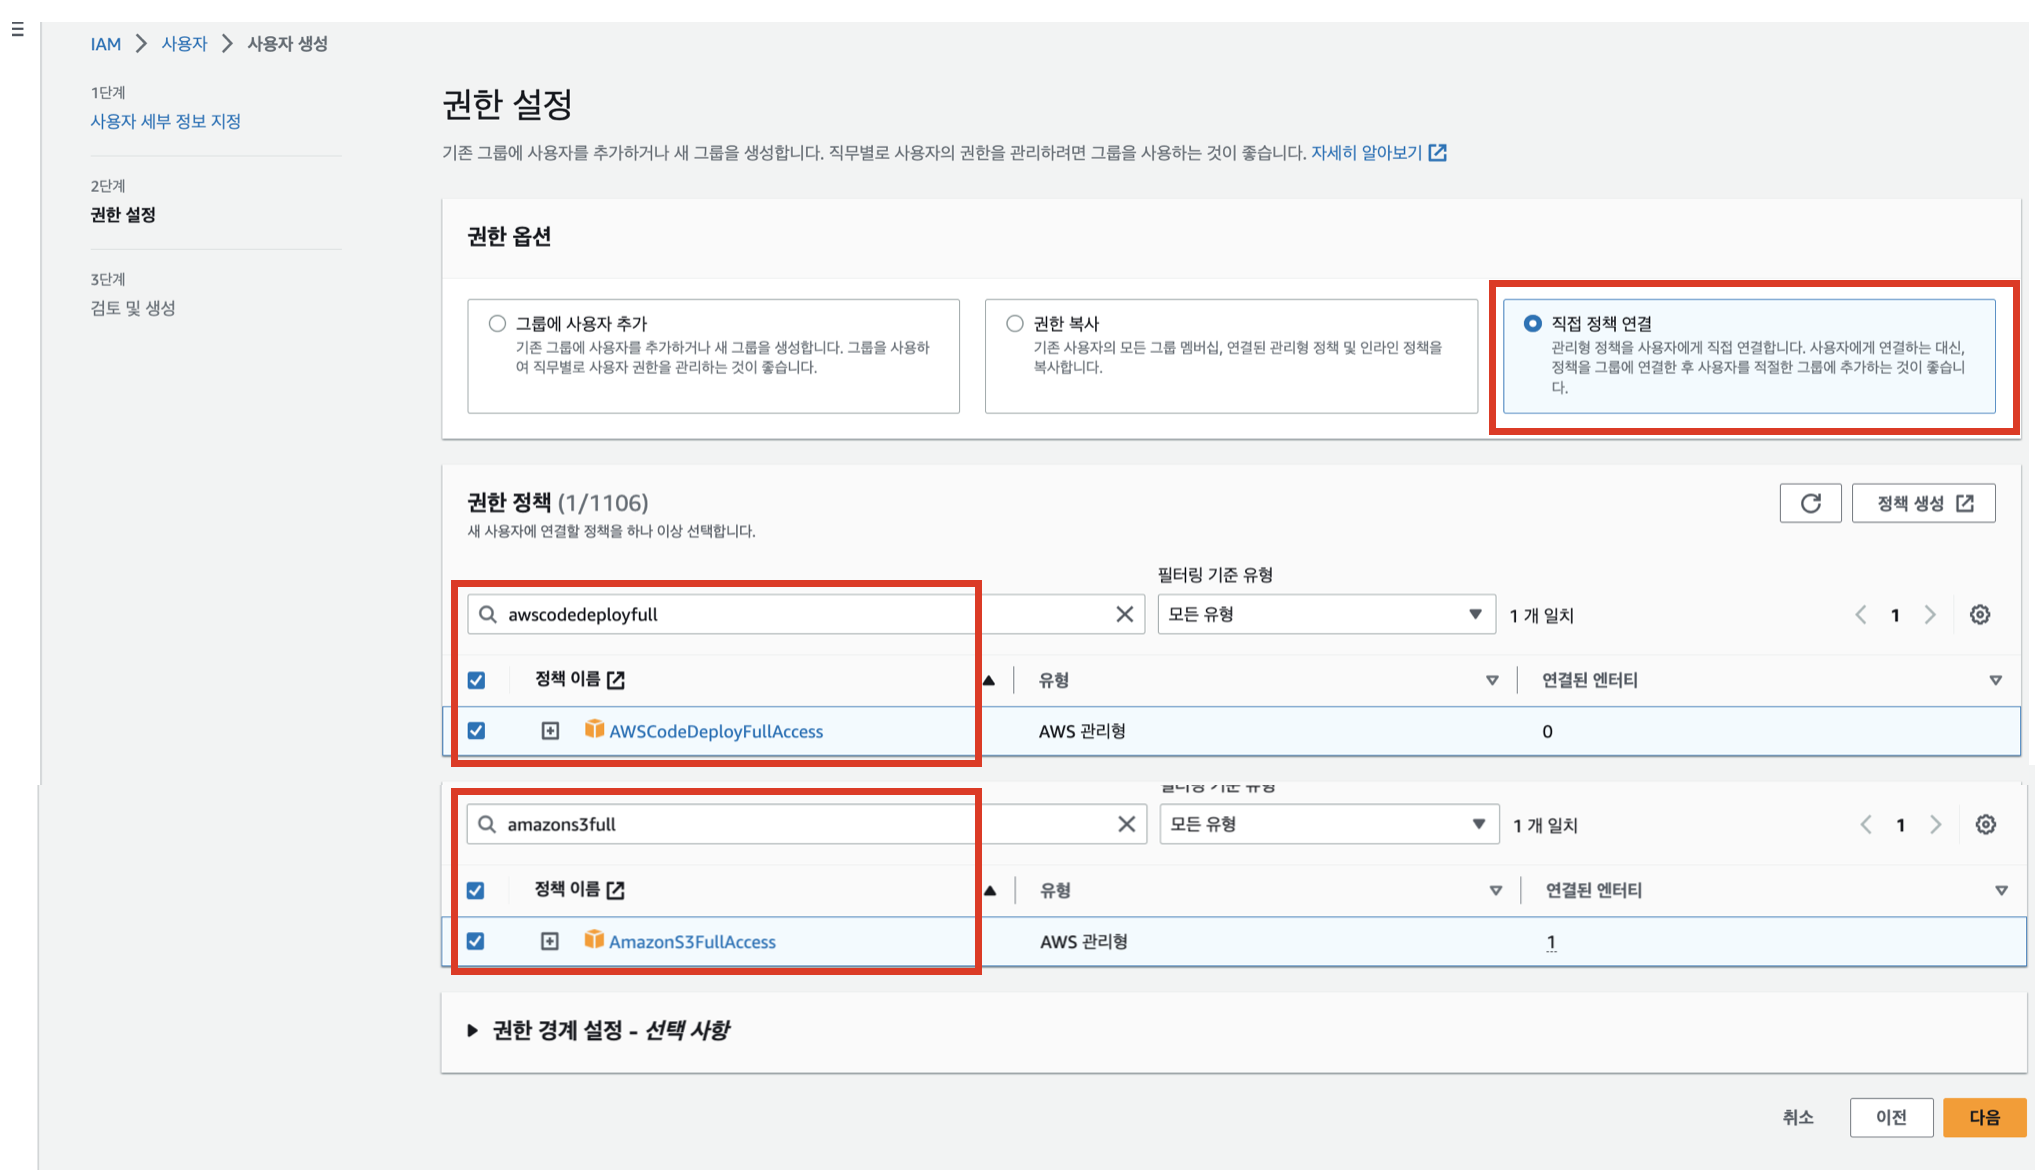This screenshot has width=2038, height=1170.
Task: Click 취소 to cancel user creation
Action: pos(1797,1117)
